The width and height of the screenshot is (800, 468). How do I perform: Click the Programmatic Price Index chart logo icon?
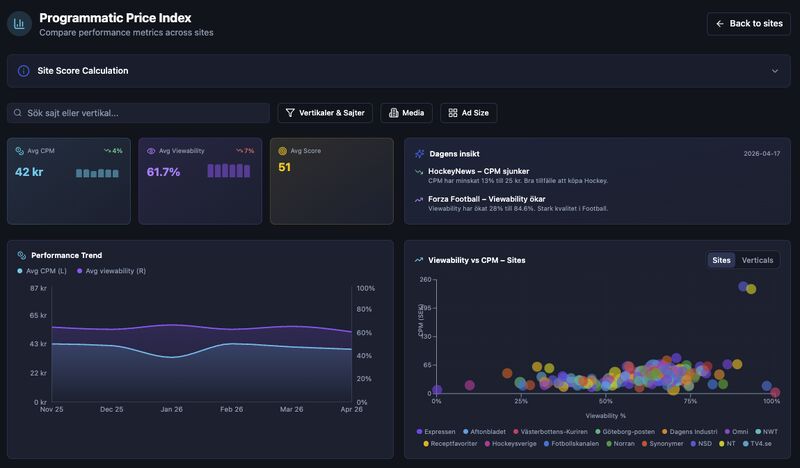pyautogui.click(x=19, y=23)
